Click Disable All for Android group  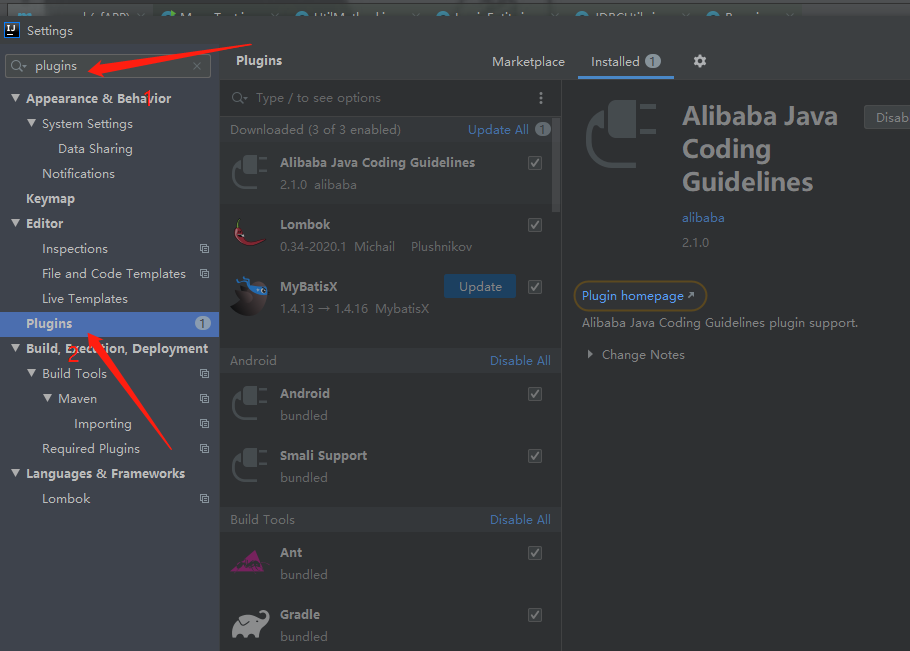click(520, 360)
